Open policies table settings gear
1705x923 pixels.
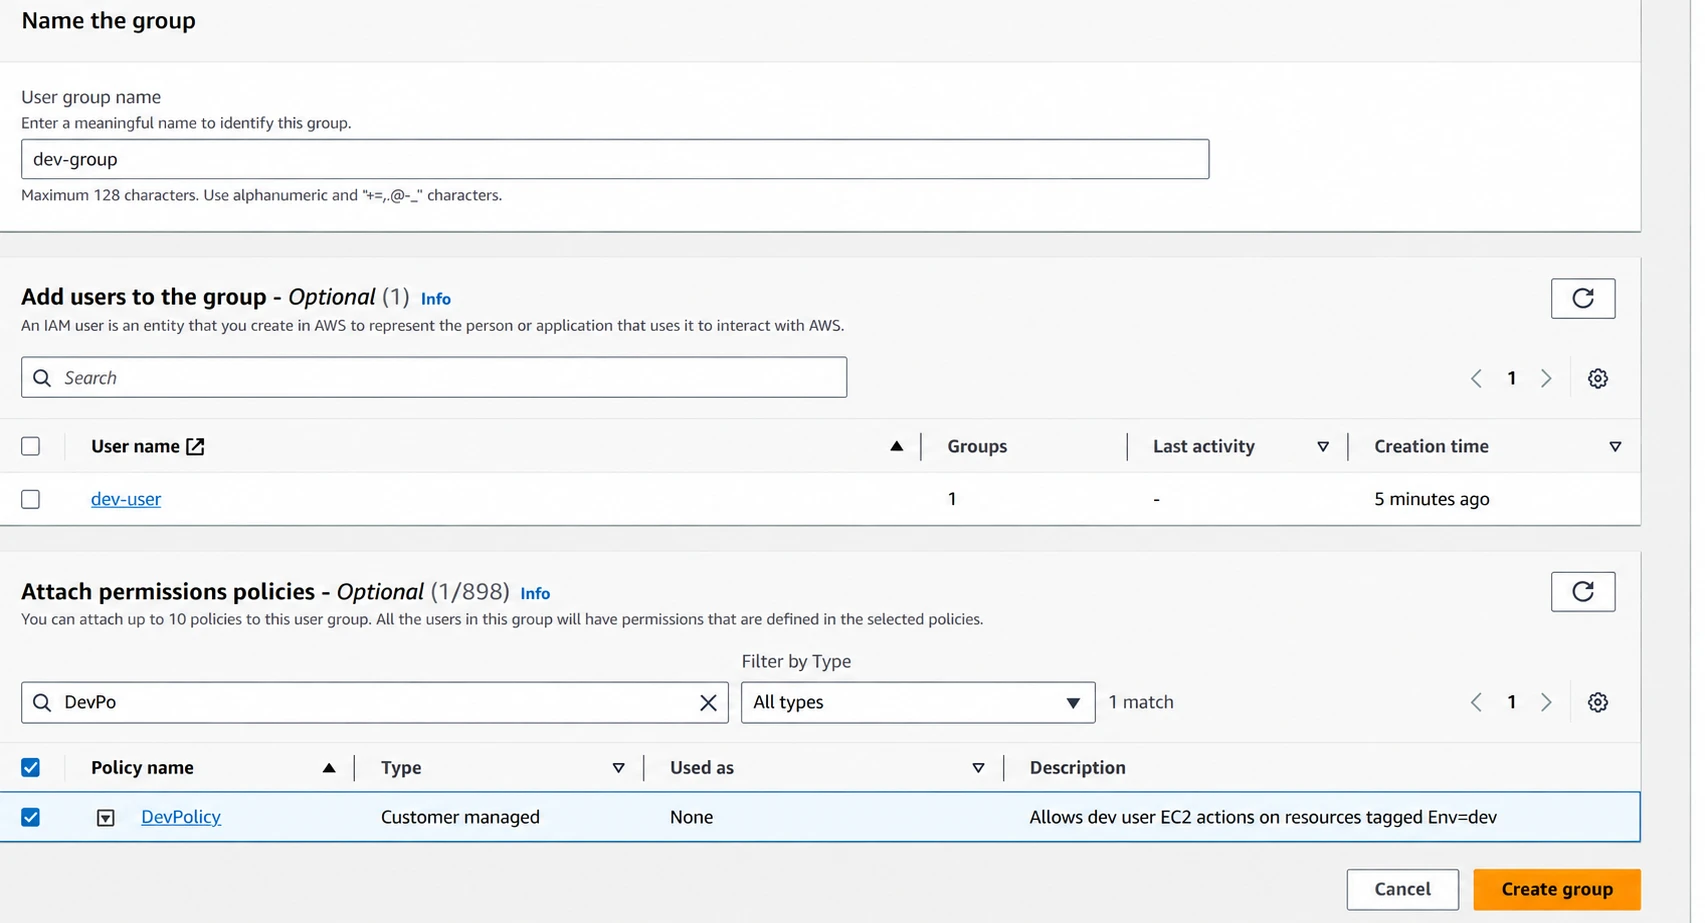(x=1597, y=702)
